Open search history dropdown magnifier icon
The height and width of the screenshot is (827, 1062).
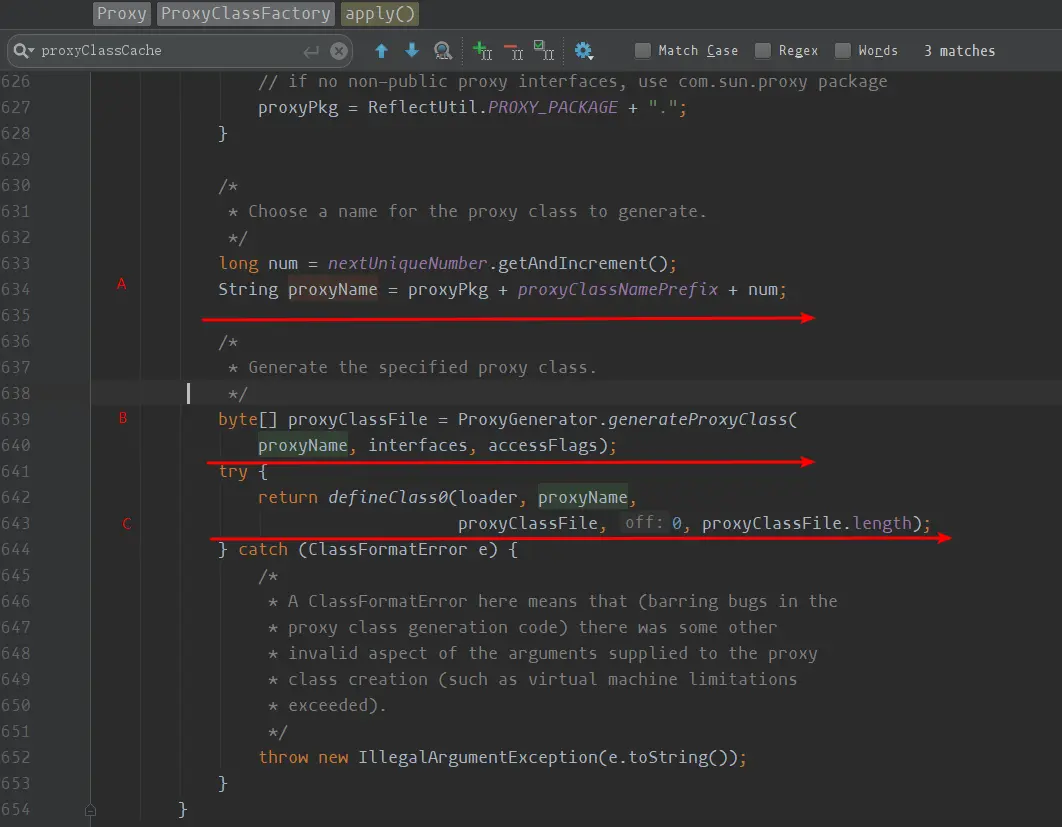[x=24, y=51]
